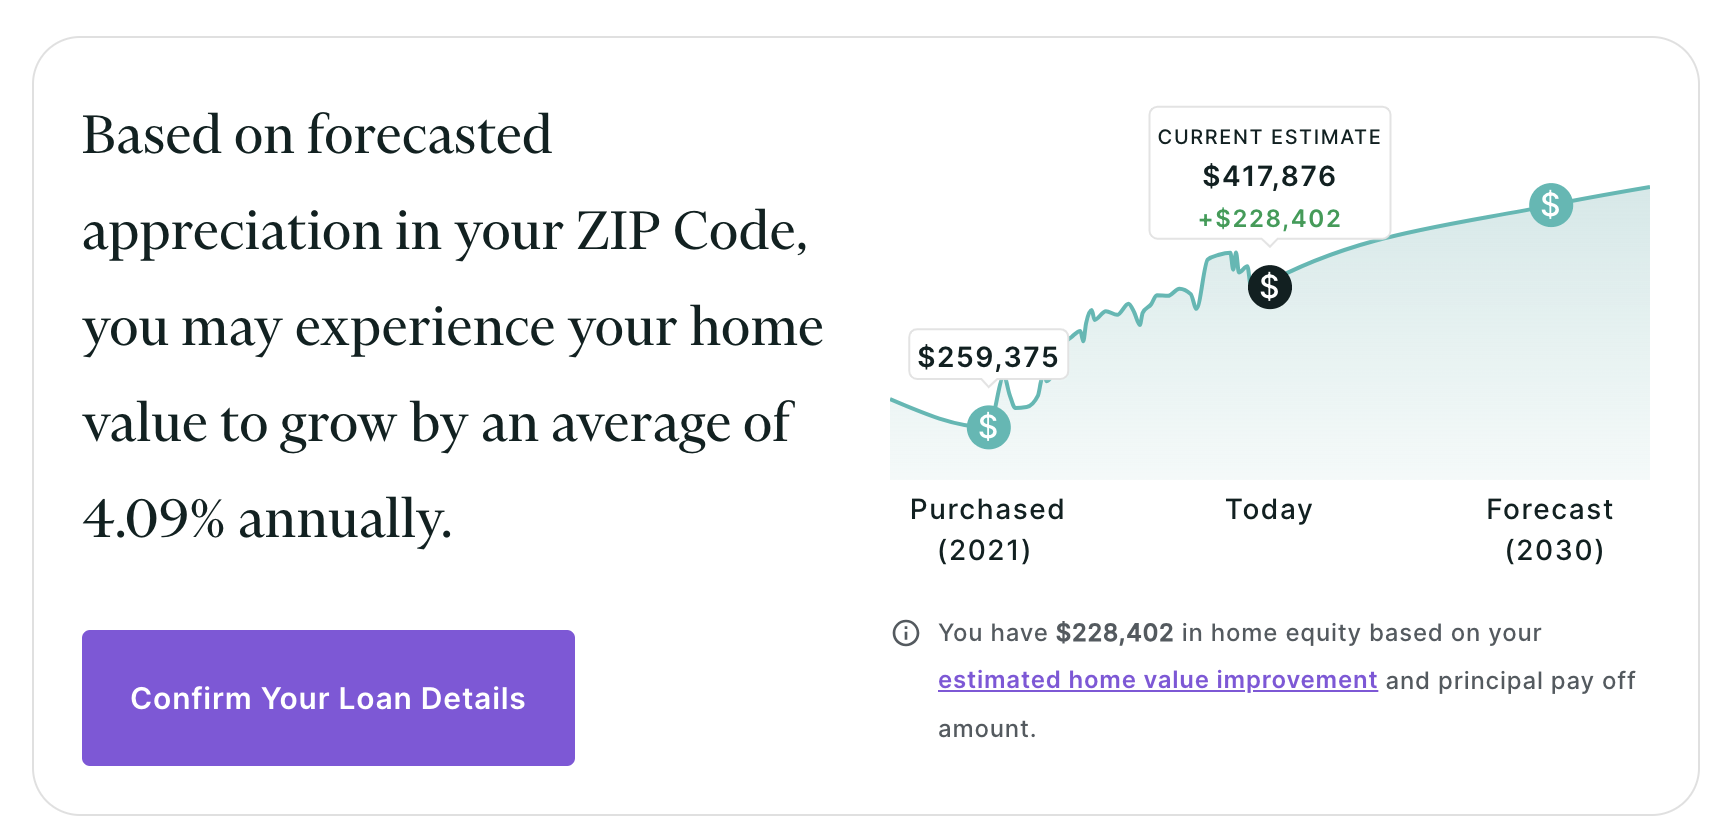This screenshot has height=834, width=1720.
Task: Click the bold $228,402 equity amount text
Action: 1115,633
